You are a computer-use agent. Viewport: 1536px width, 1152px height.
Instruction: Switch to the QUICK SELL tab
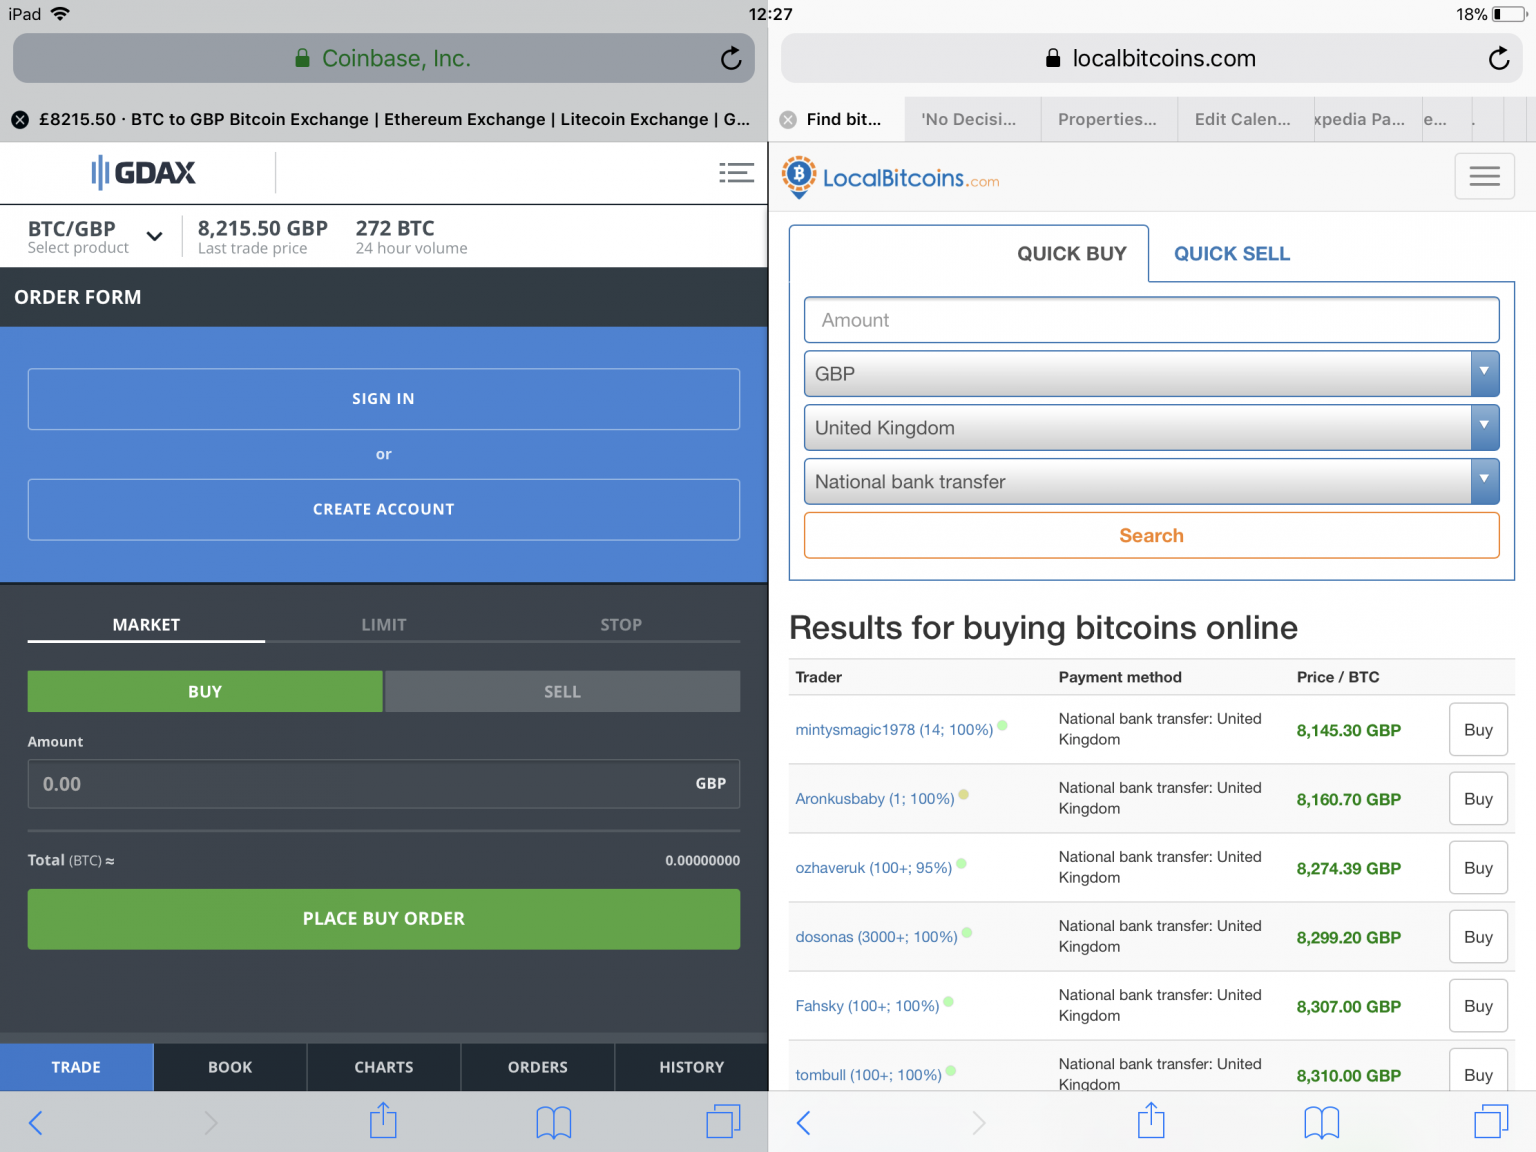(1231, 254)
